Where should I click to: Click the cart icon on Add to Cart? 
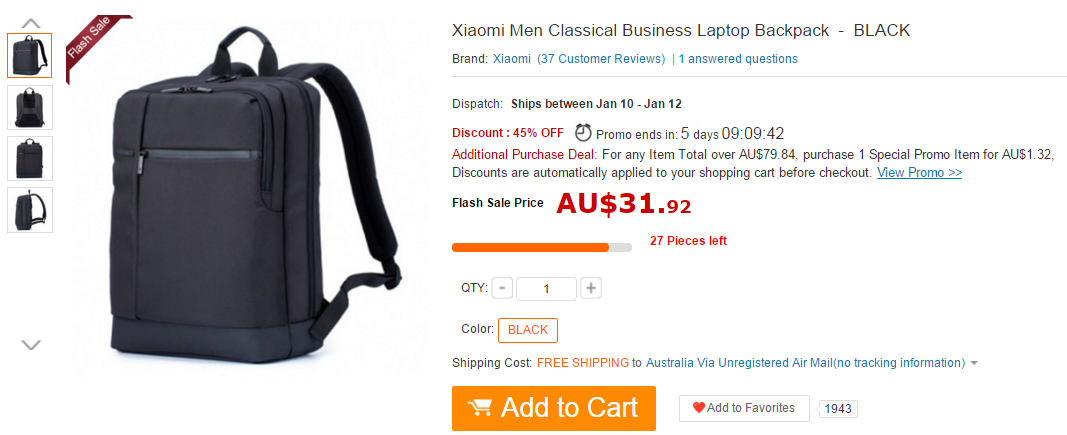click(480, 408)
